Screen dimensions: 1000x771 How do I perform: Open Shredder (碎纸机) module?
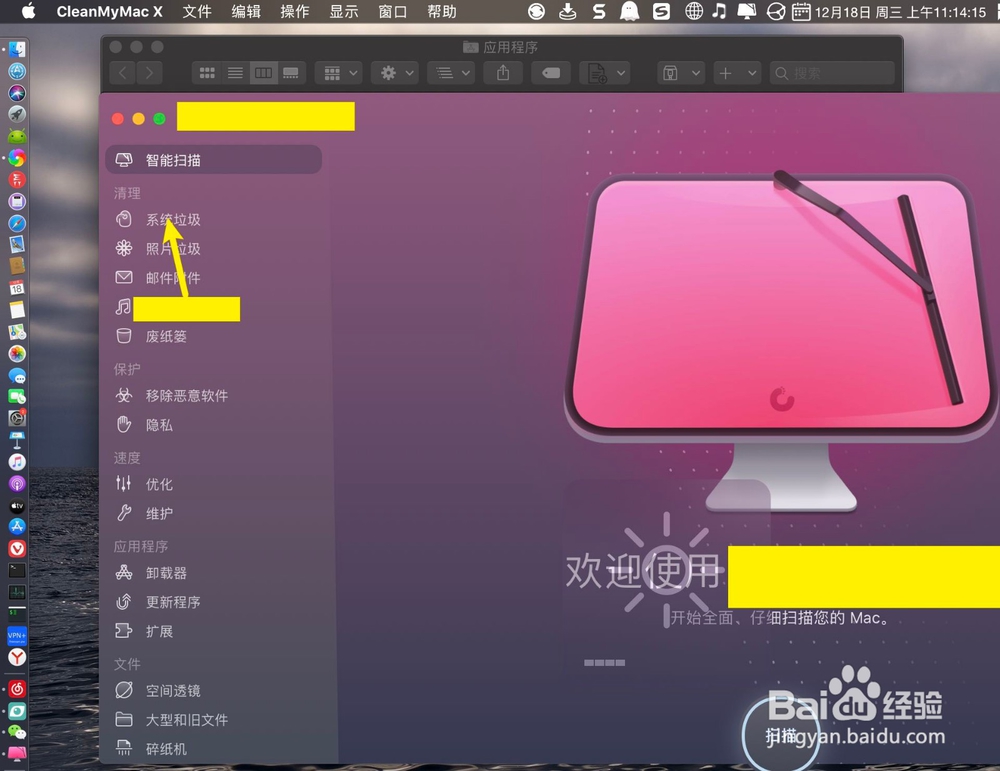pos(166,749)
